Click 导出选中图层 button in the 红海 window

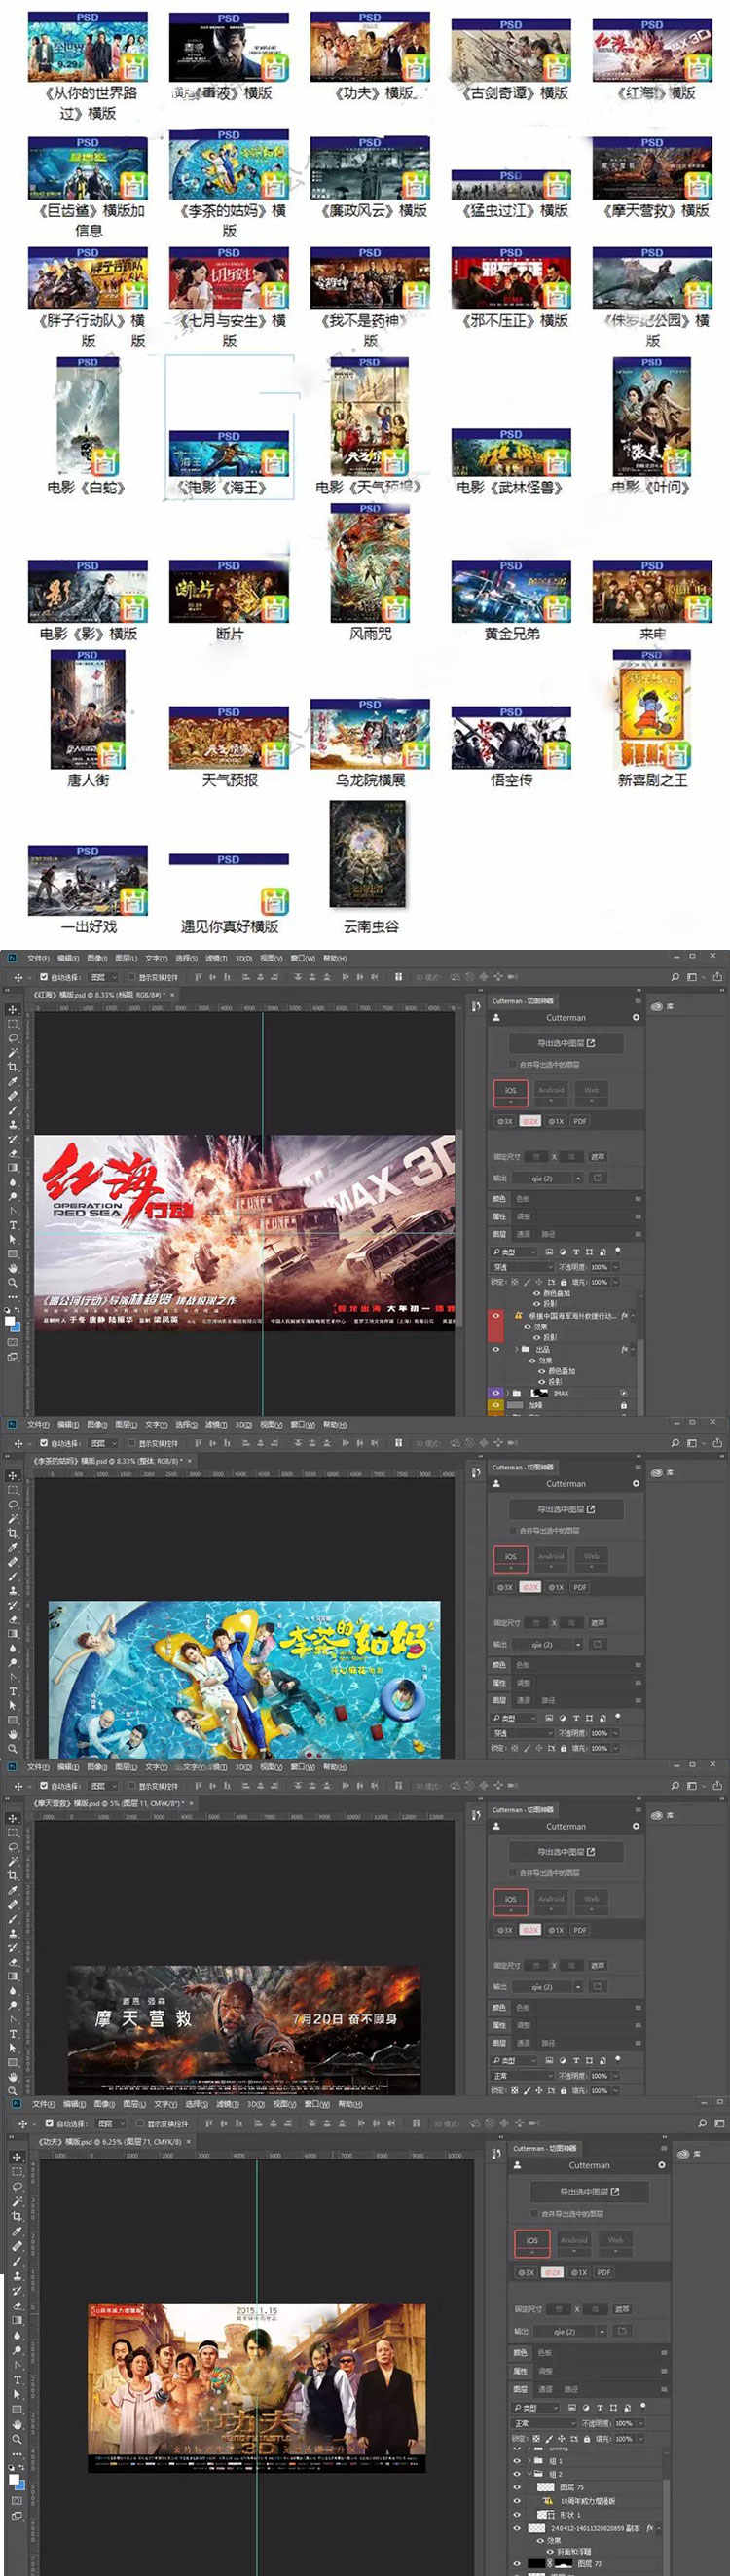tap(566, 1043)
